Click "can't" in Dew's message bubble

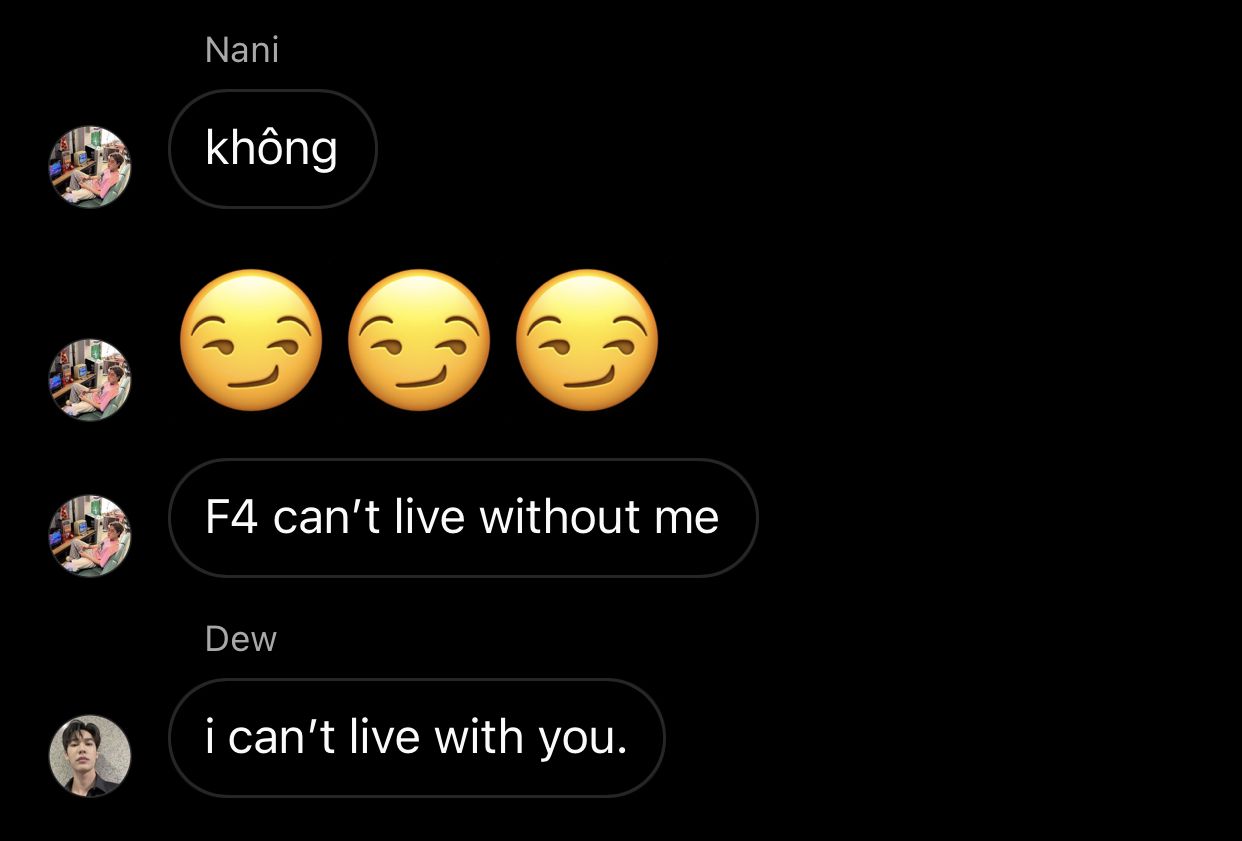282,737
